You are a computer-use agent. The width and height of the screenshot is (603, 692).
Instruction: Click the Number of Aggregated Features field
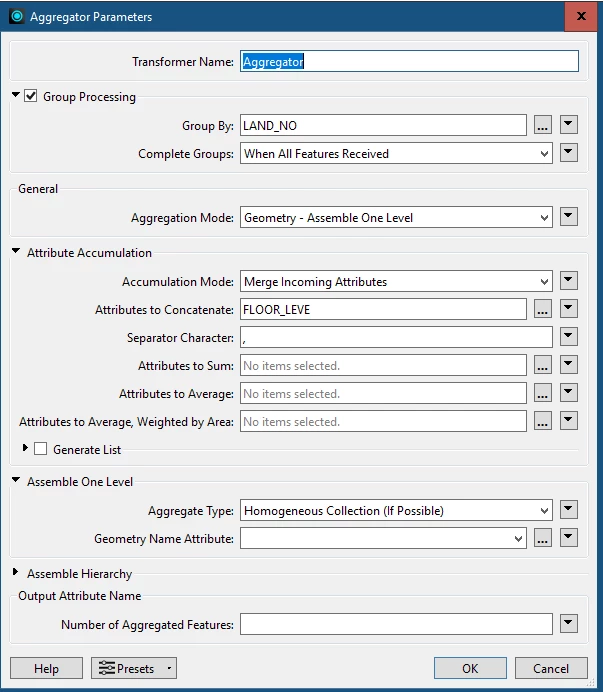tap(396, 624)
